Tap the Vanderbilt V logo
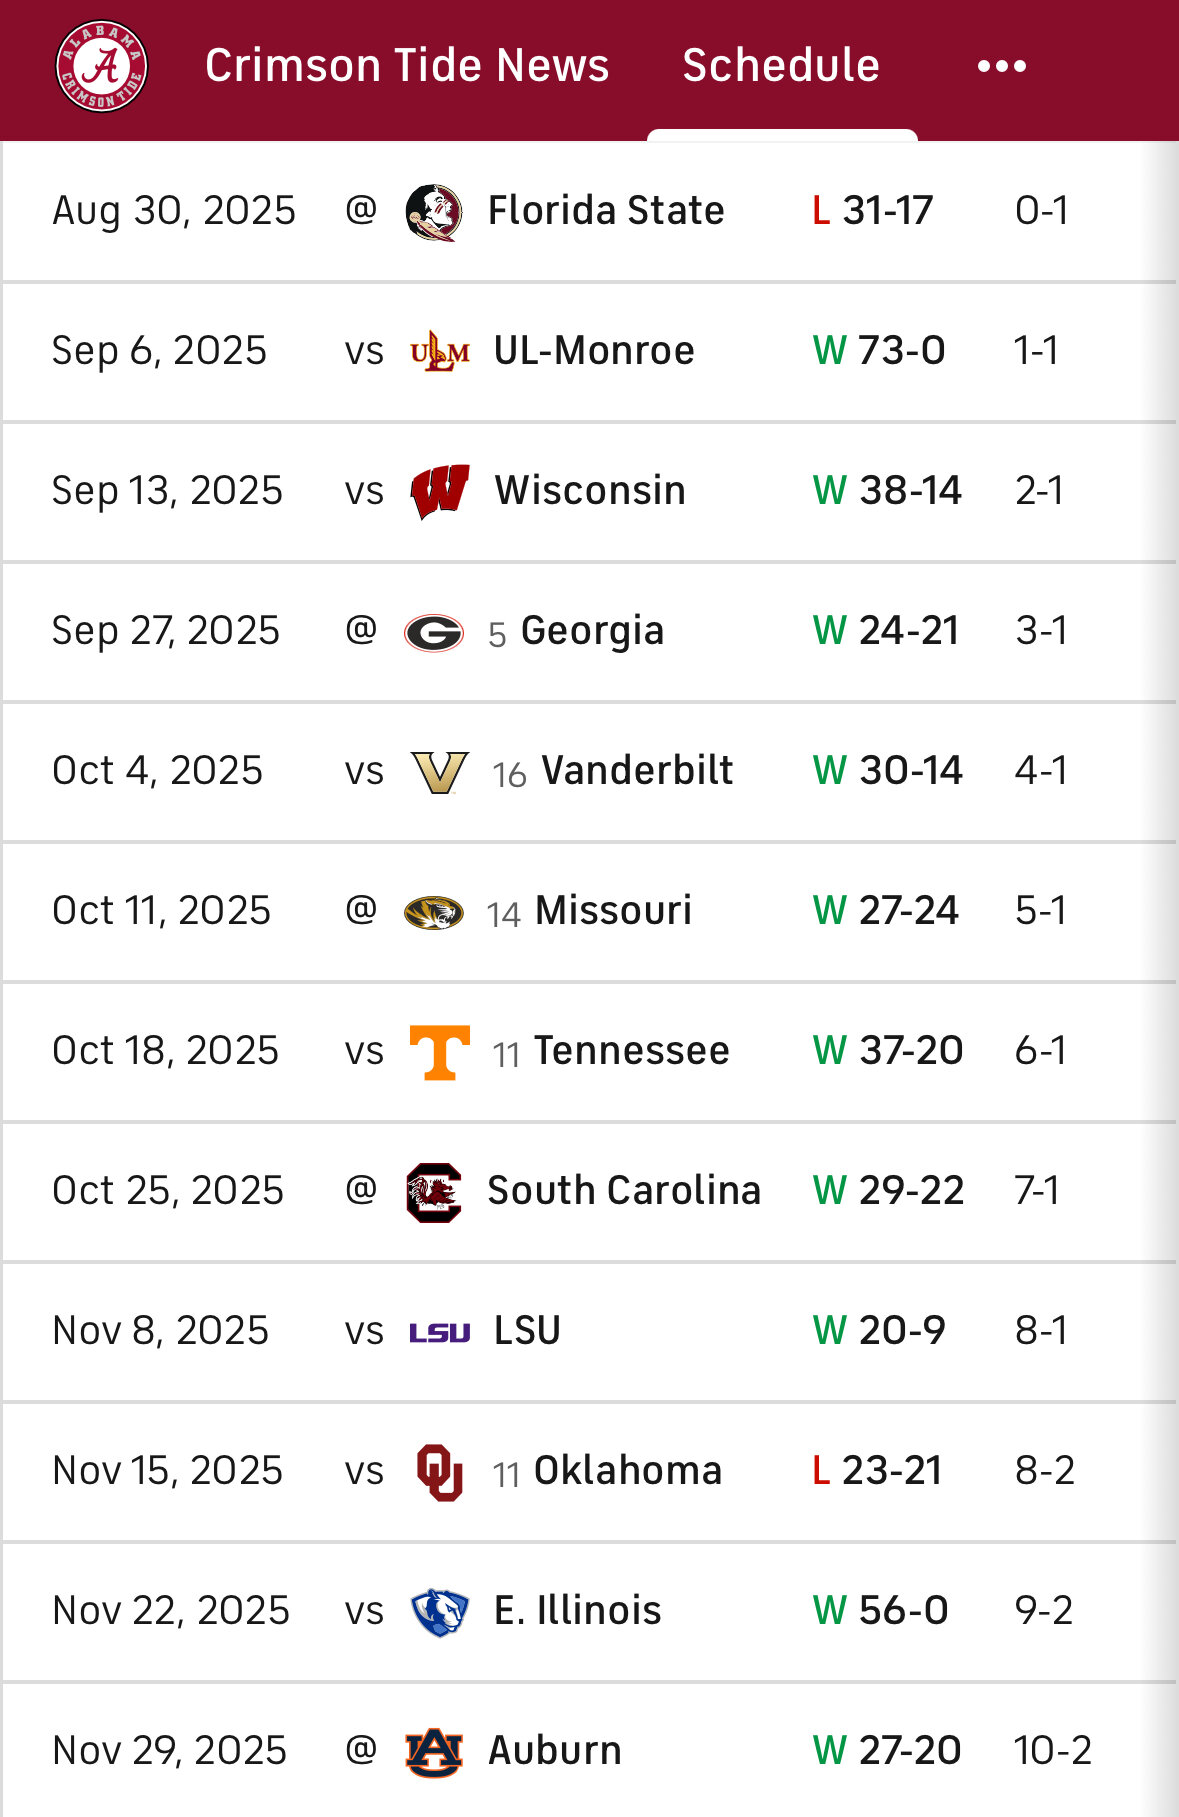This screenshot has height=1817, width=1179. pyautogui.click(x=439, y=772)
